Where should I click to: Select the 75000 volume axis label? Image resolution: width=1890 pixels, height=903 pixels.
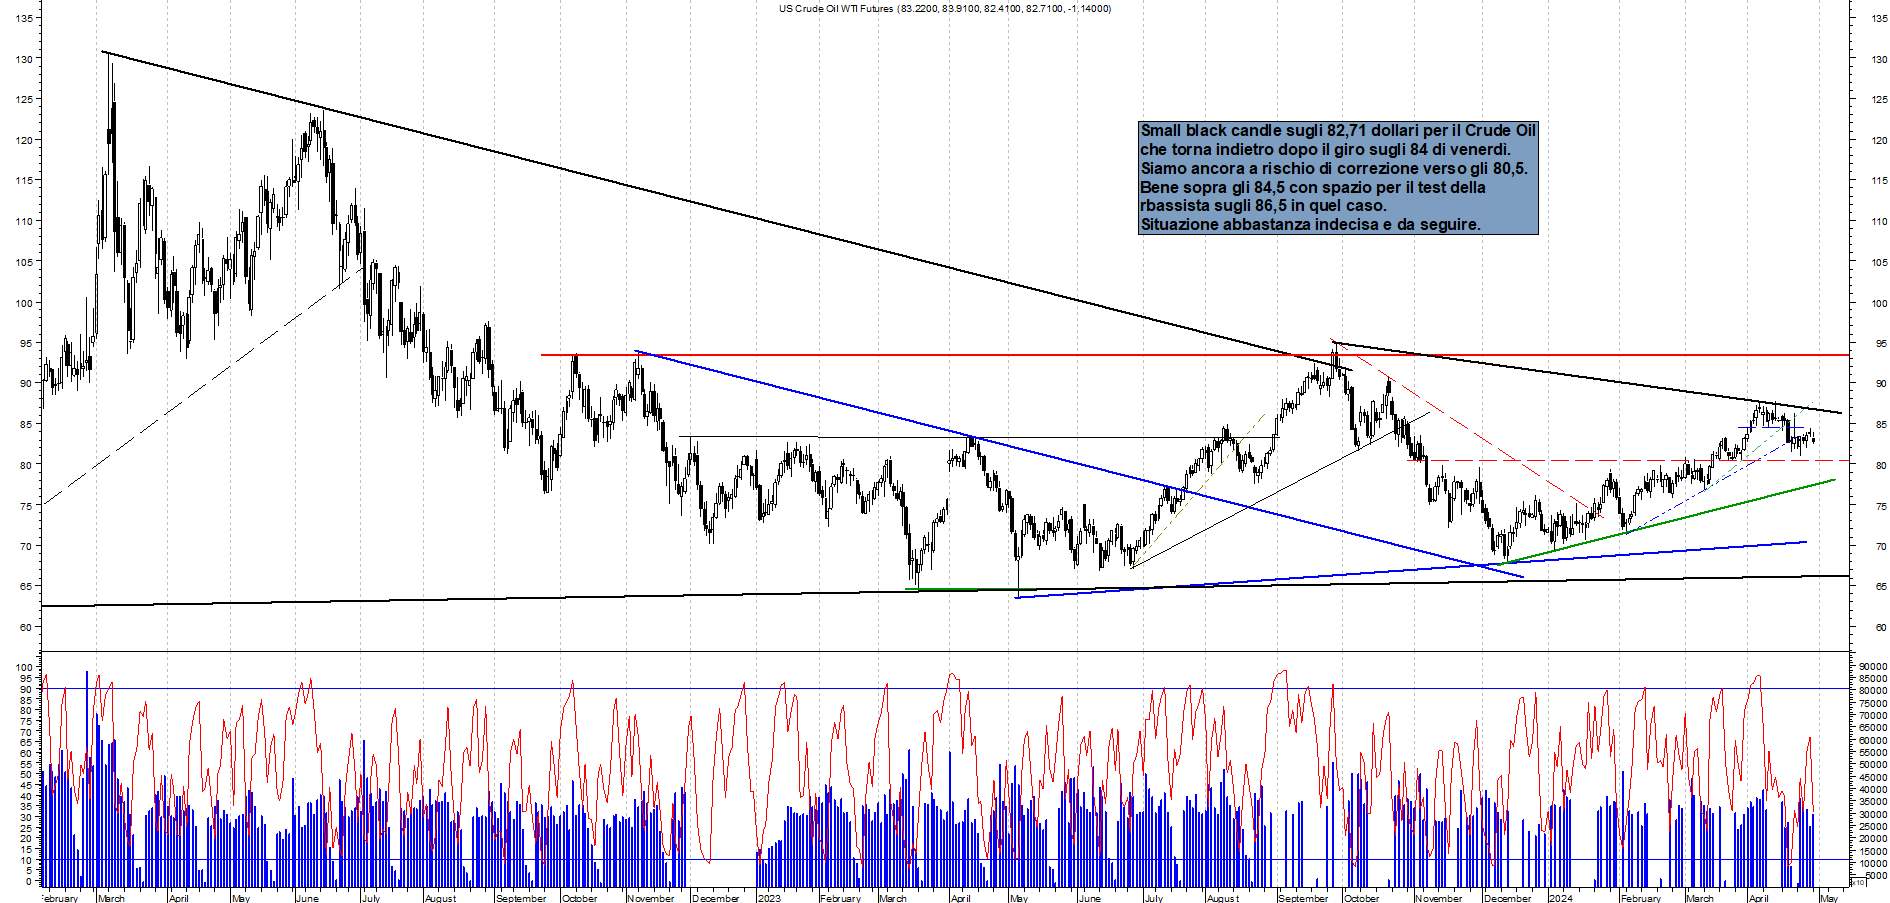(x=1872, y=703)
